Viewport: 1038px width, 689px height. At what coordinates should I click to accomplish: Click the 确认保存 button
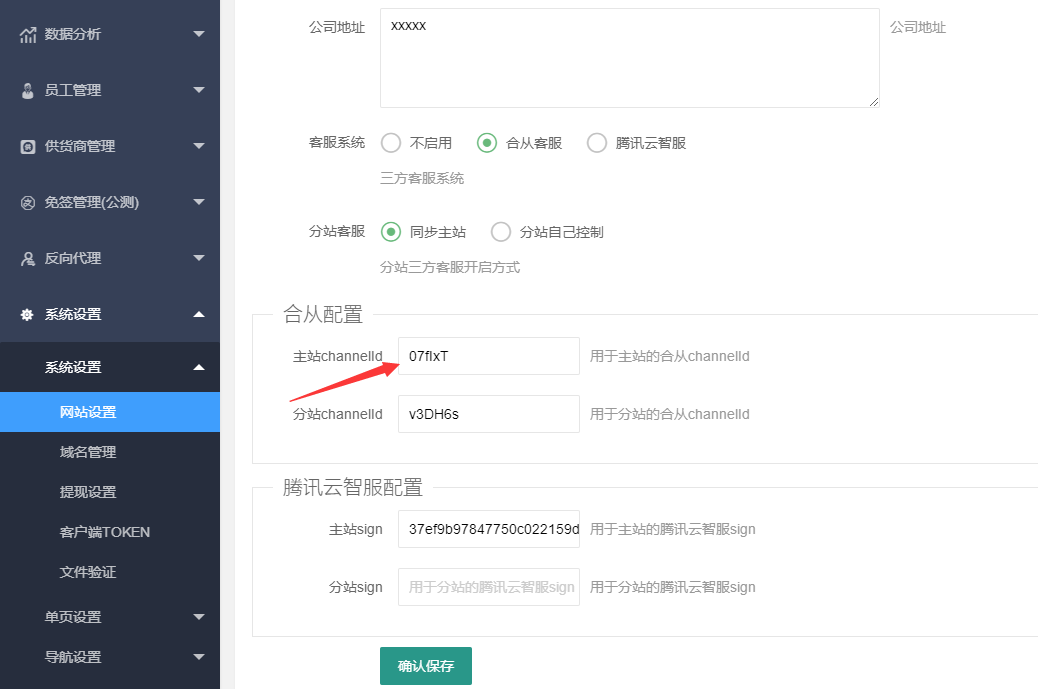tap(426, 666)
